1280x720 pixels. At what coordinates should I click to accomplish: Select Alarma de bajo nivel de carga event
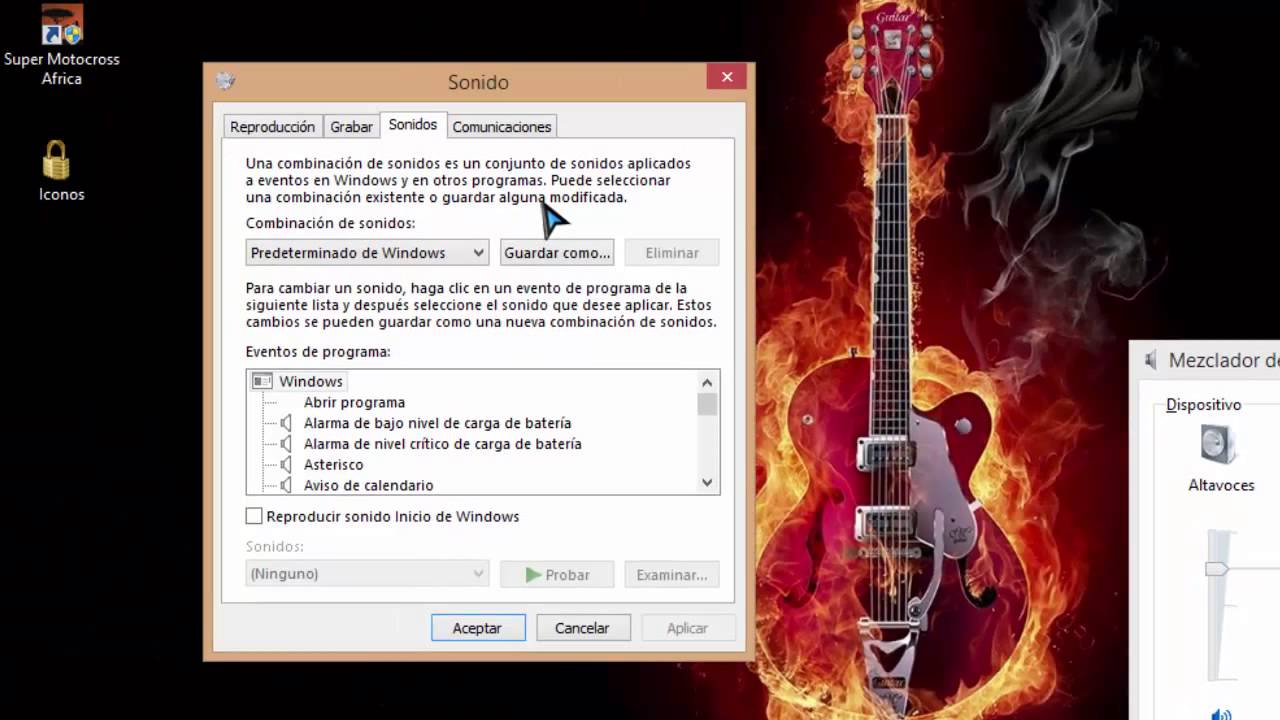pyautogui.click(x=437, y=423)
